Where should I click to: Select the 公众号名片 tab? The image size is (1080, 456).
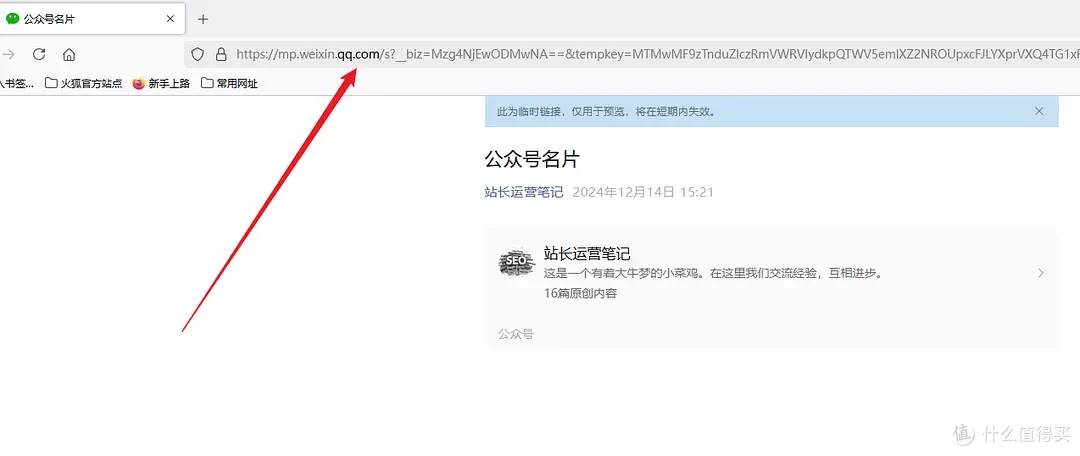(x=92, y=19)
